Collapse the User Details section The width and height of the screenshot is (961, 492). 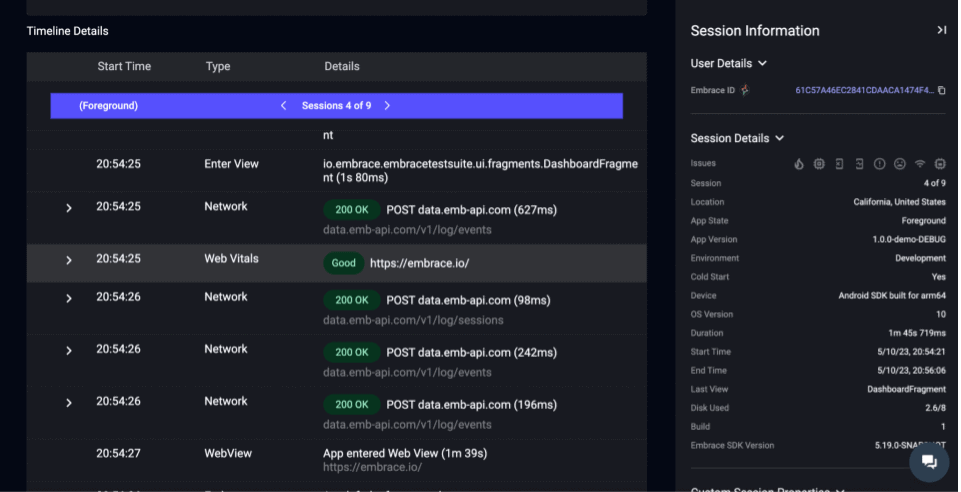(762, 63)
